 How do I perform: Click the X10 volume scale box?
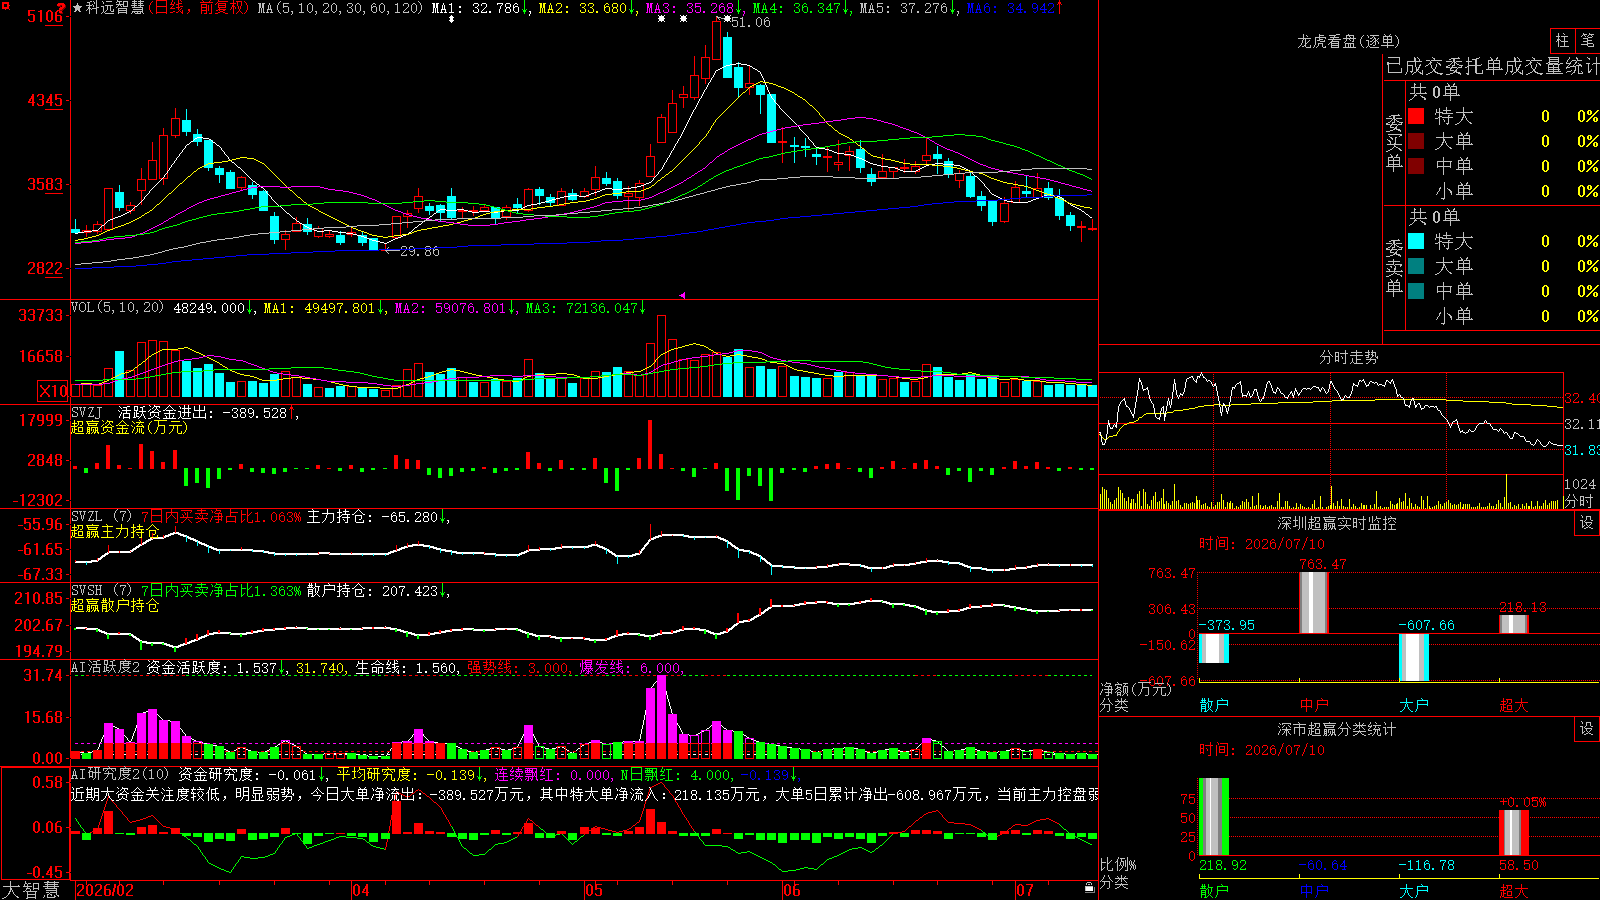(x=53, y=391)
